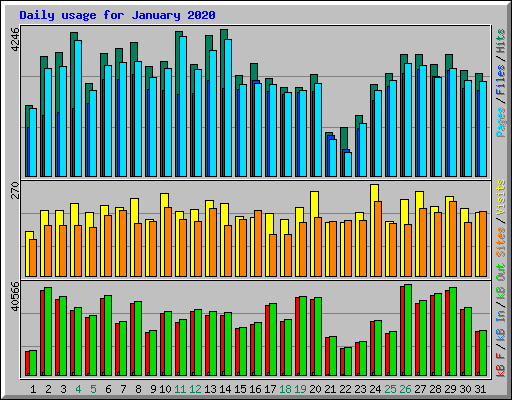Click day label 3 on the axis
The width and height of the screenshot is (512, 400).
[63, 389]
